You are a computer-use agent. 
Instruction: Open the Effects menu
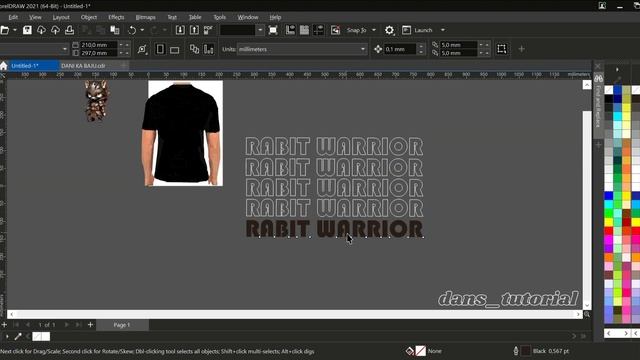click(116, 17)
